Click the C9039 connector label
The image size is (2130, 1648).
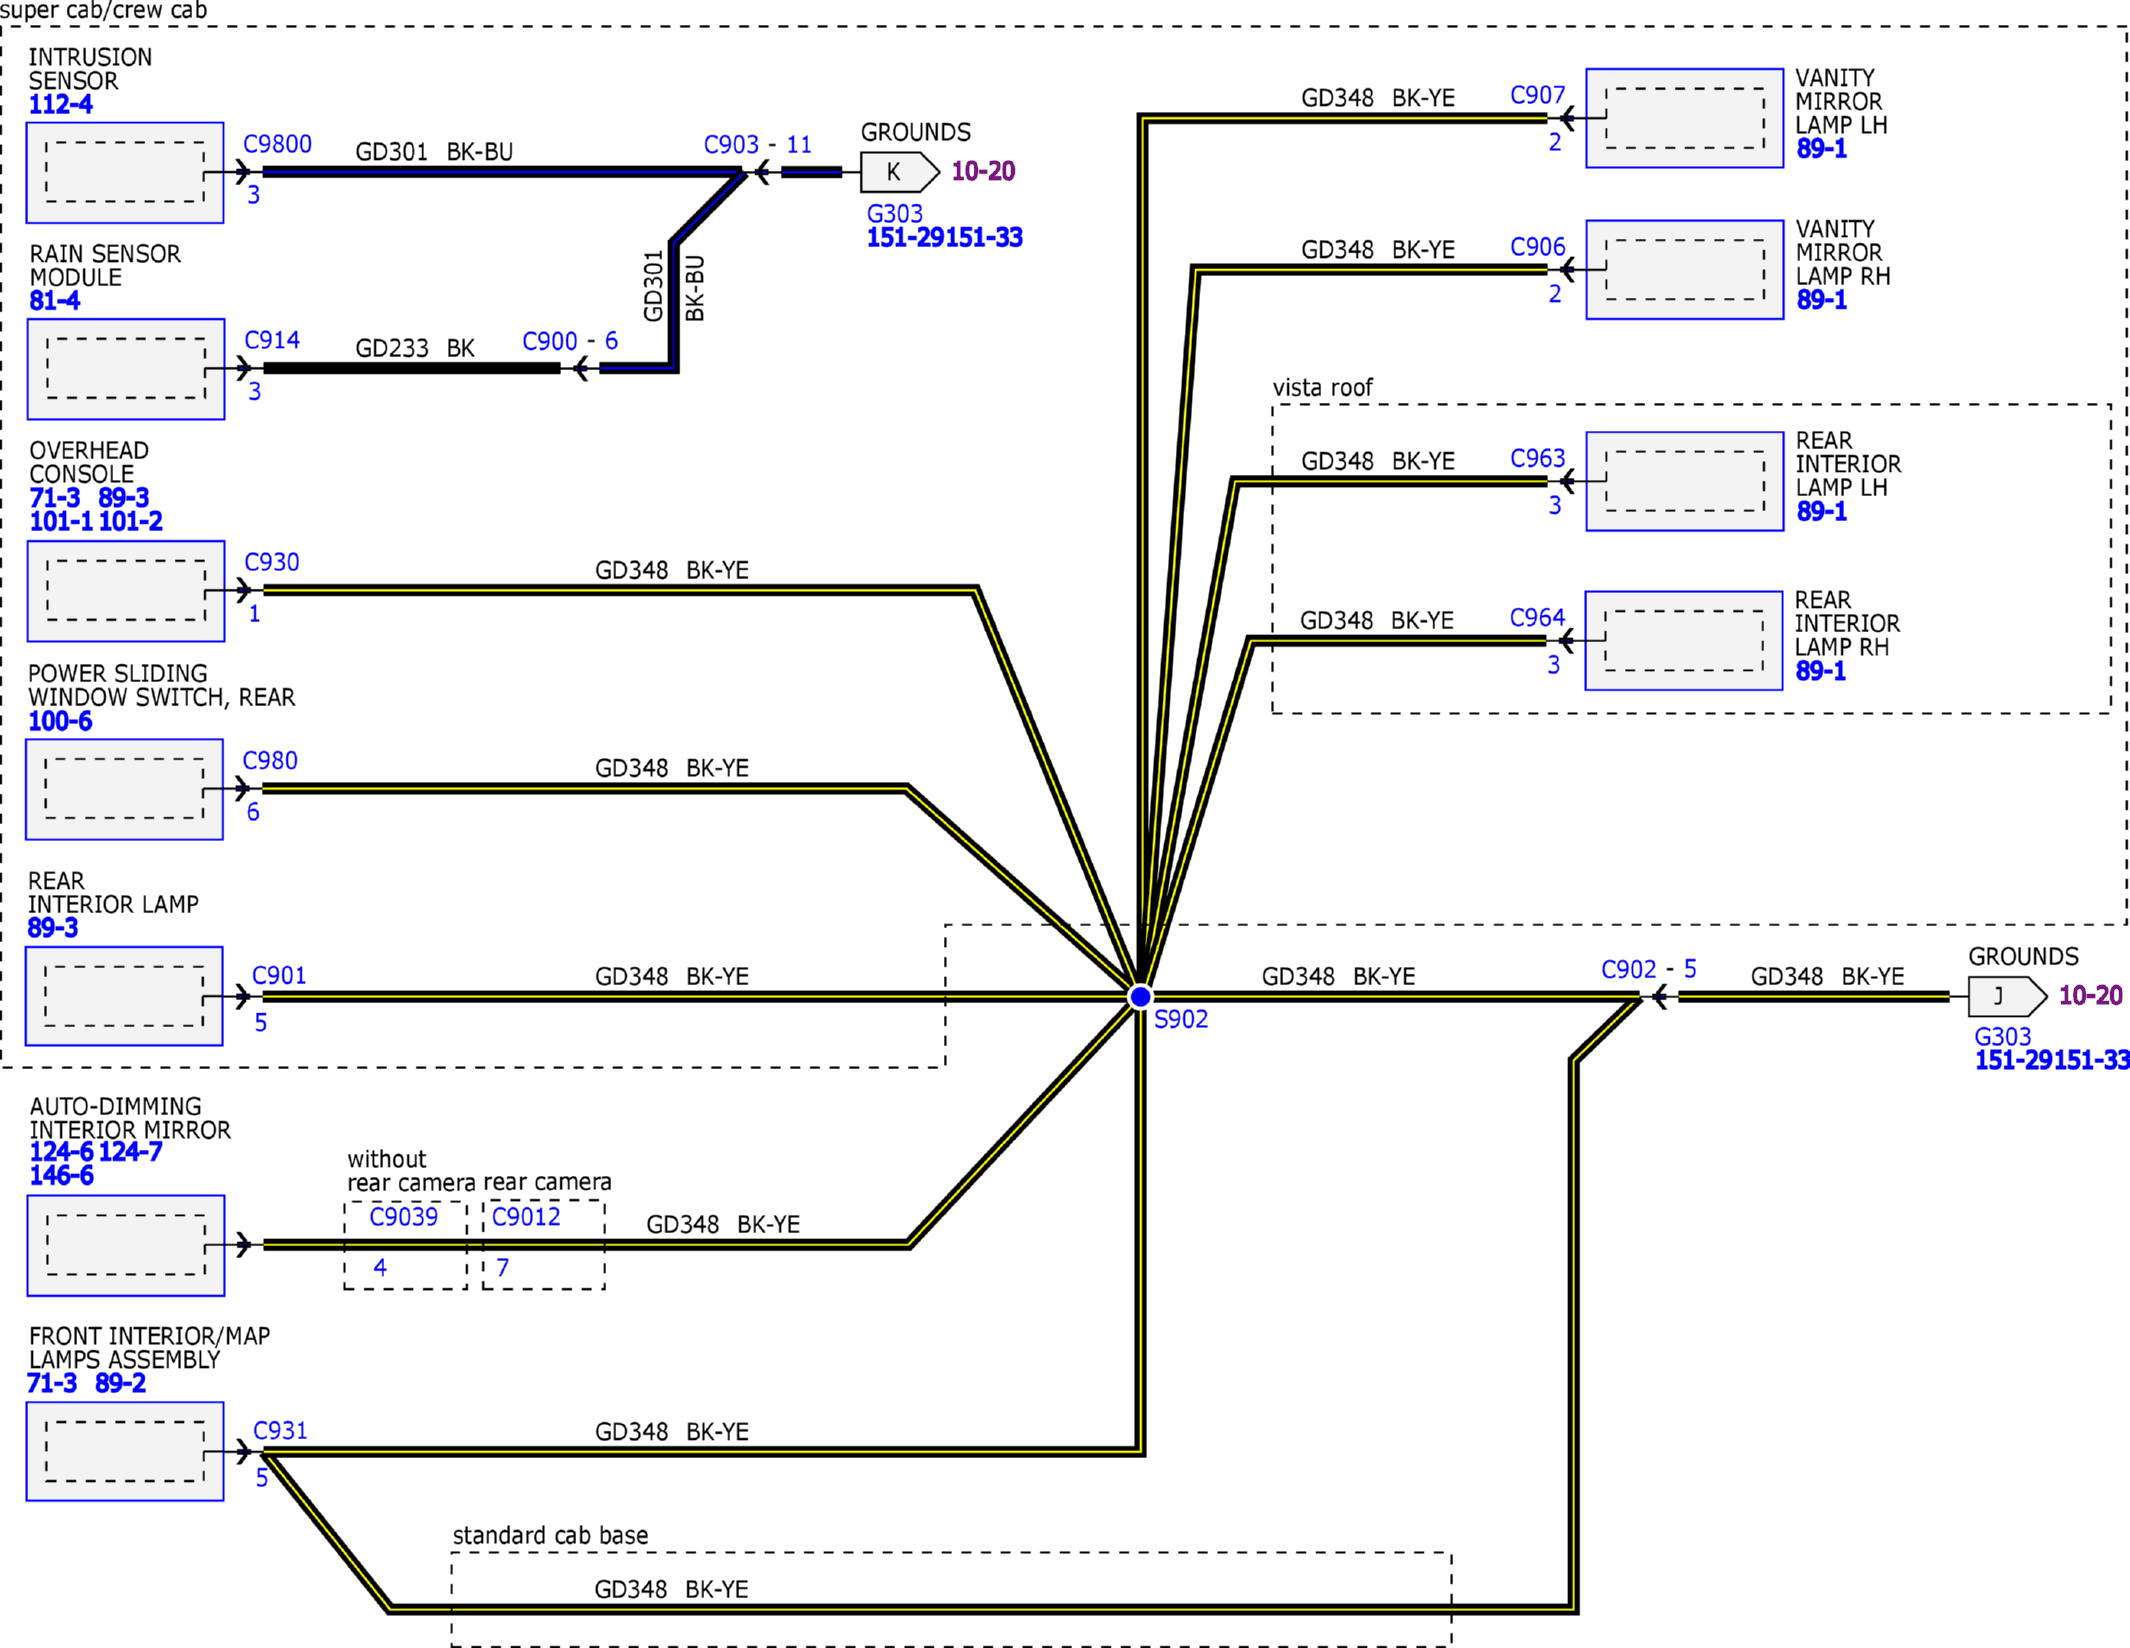click(x=404, y=1217)
